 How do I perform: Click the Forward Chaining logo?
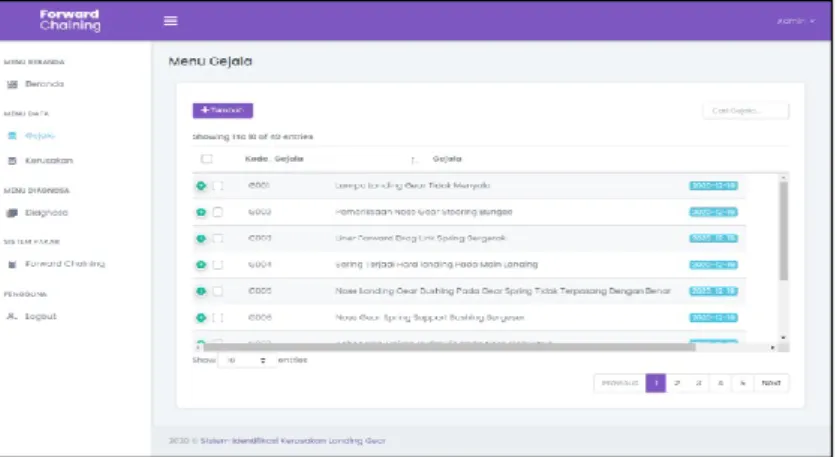70,20
